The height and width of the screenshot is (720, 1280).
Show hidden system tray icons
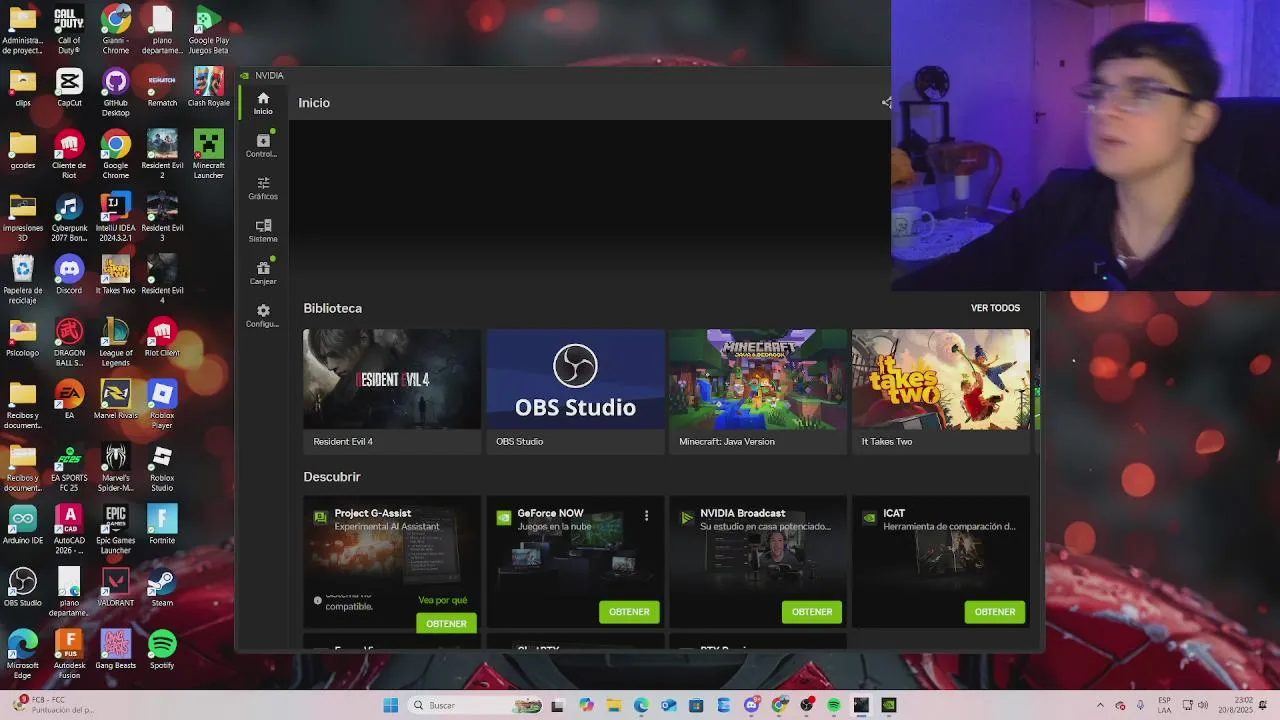(1100, 705)
